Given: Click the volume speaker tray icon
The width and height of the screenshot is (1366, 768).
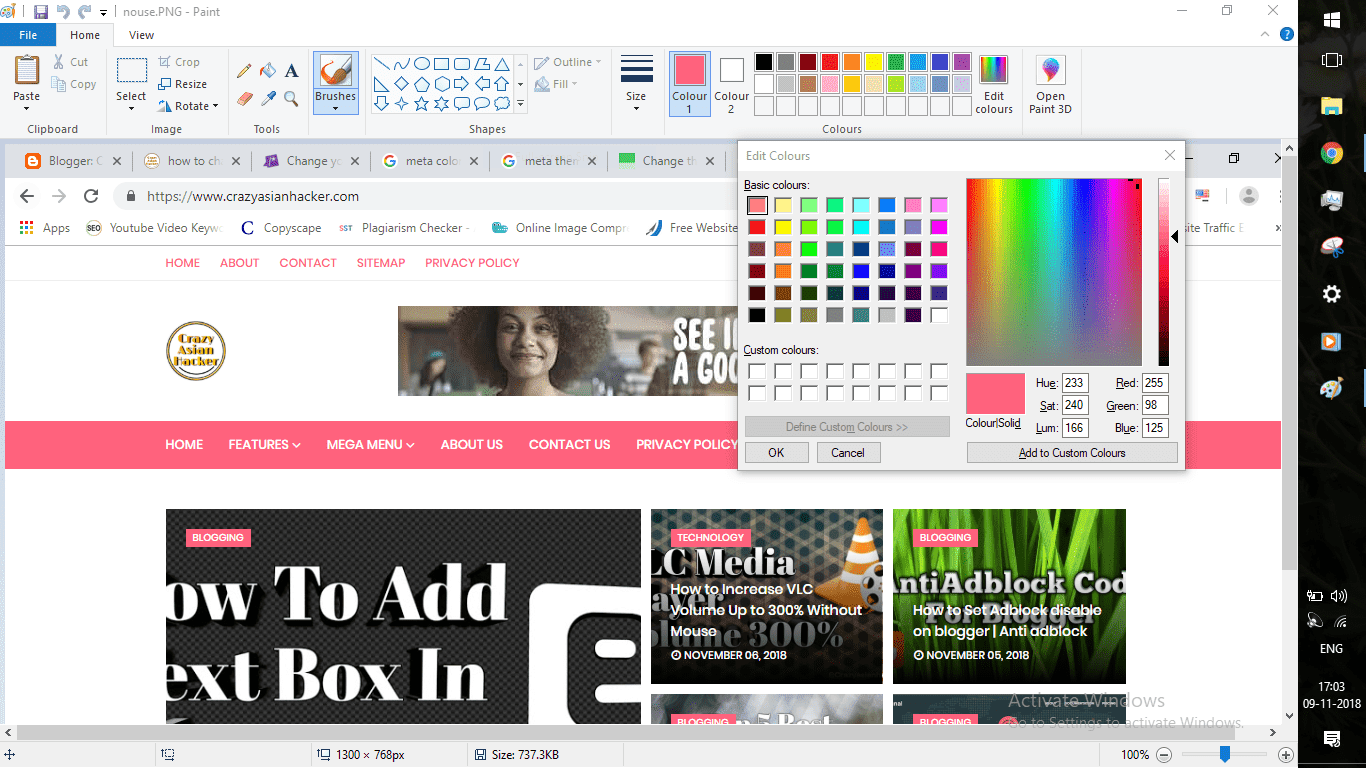Looking at the screenshot, I should (x=1340, y=596).
